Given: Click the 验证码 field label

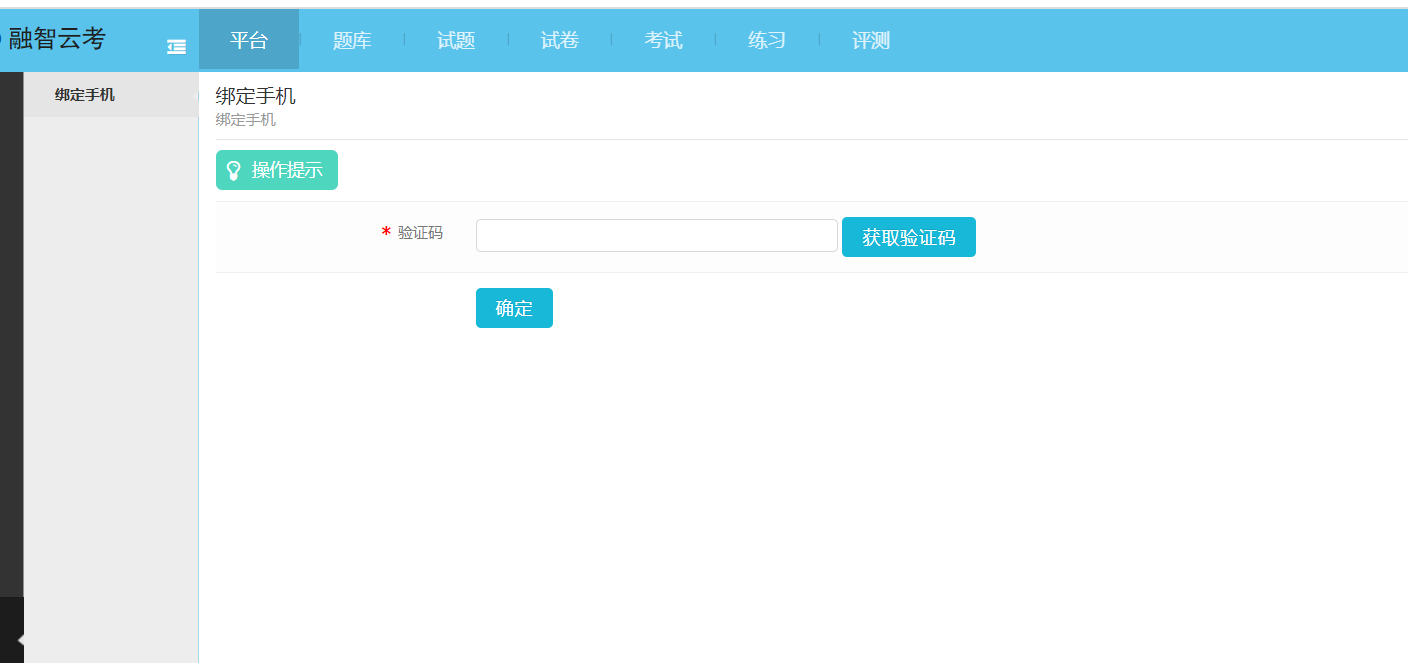Looking at the screenshot, I should [x=420, y=233].
